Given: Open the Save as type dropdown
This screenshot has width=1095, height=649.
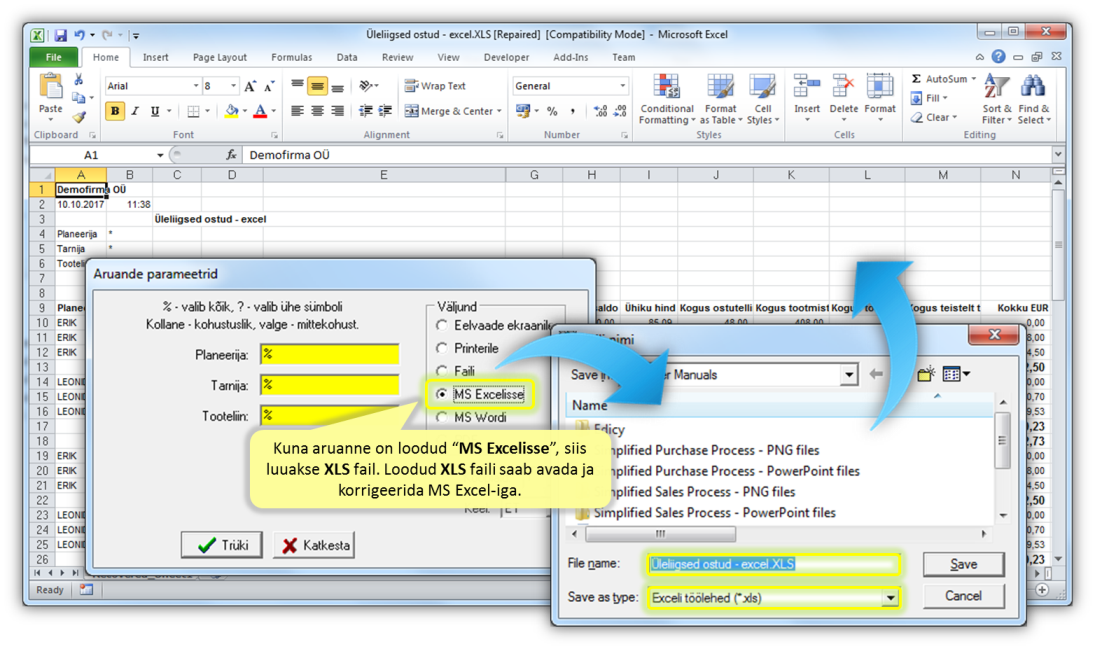Looking at the screenshot, I should point(890,598).
